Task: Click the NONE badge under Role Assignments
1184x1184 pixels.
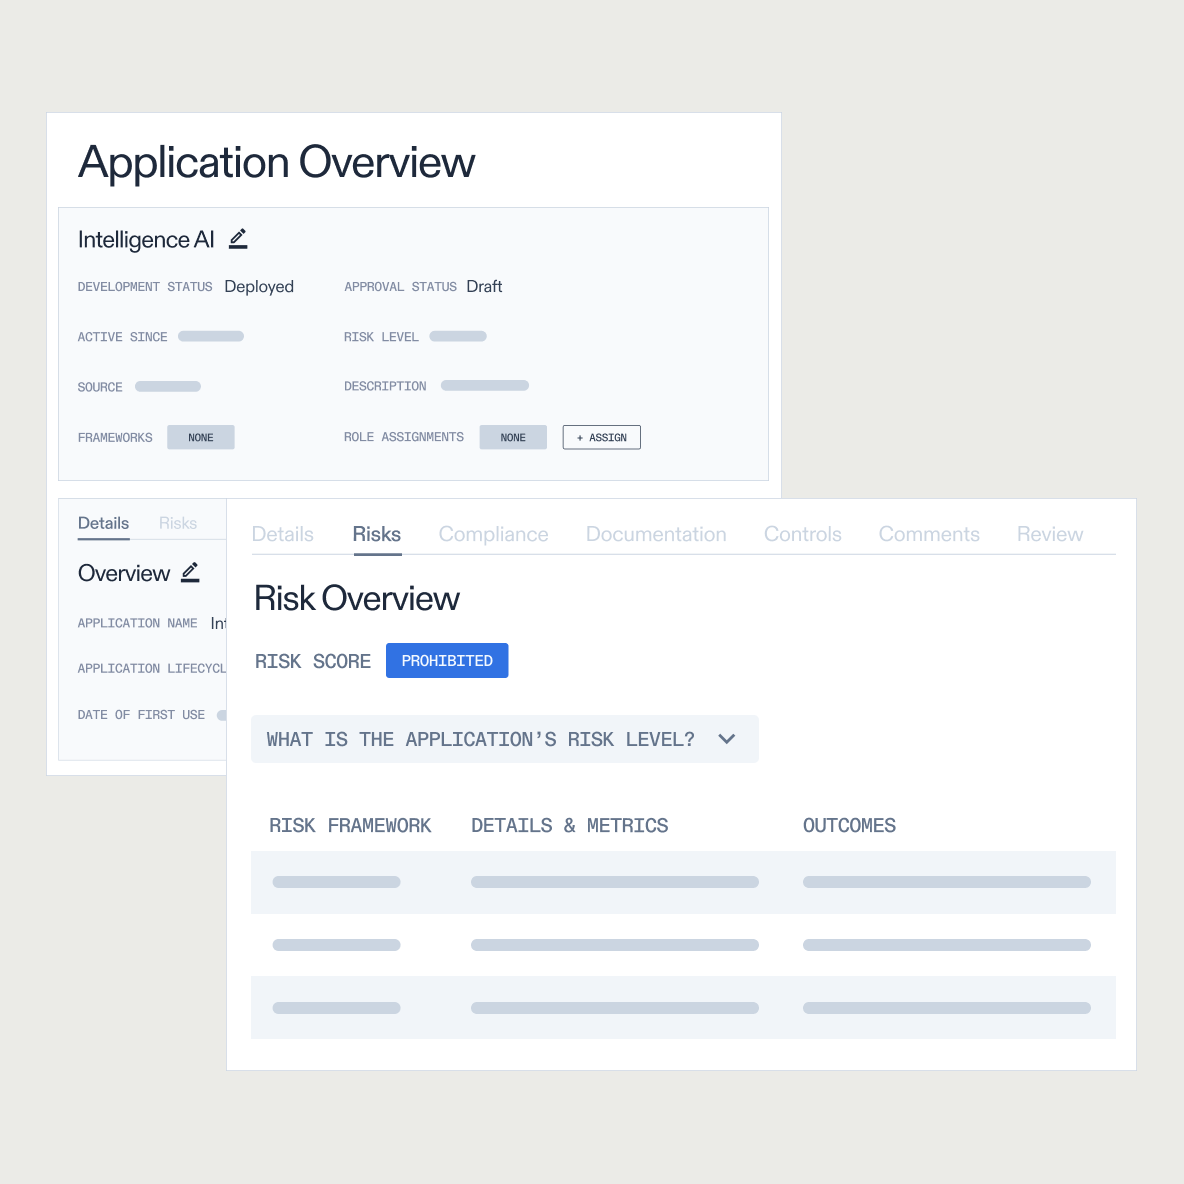Action: pyautogui.click(x=513, y=437)
